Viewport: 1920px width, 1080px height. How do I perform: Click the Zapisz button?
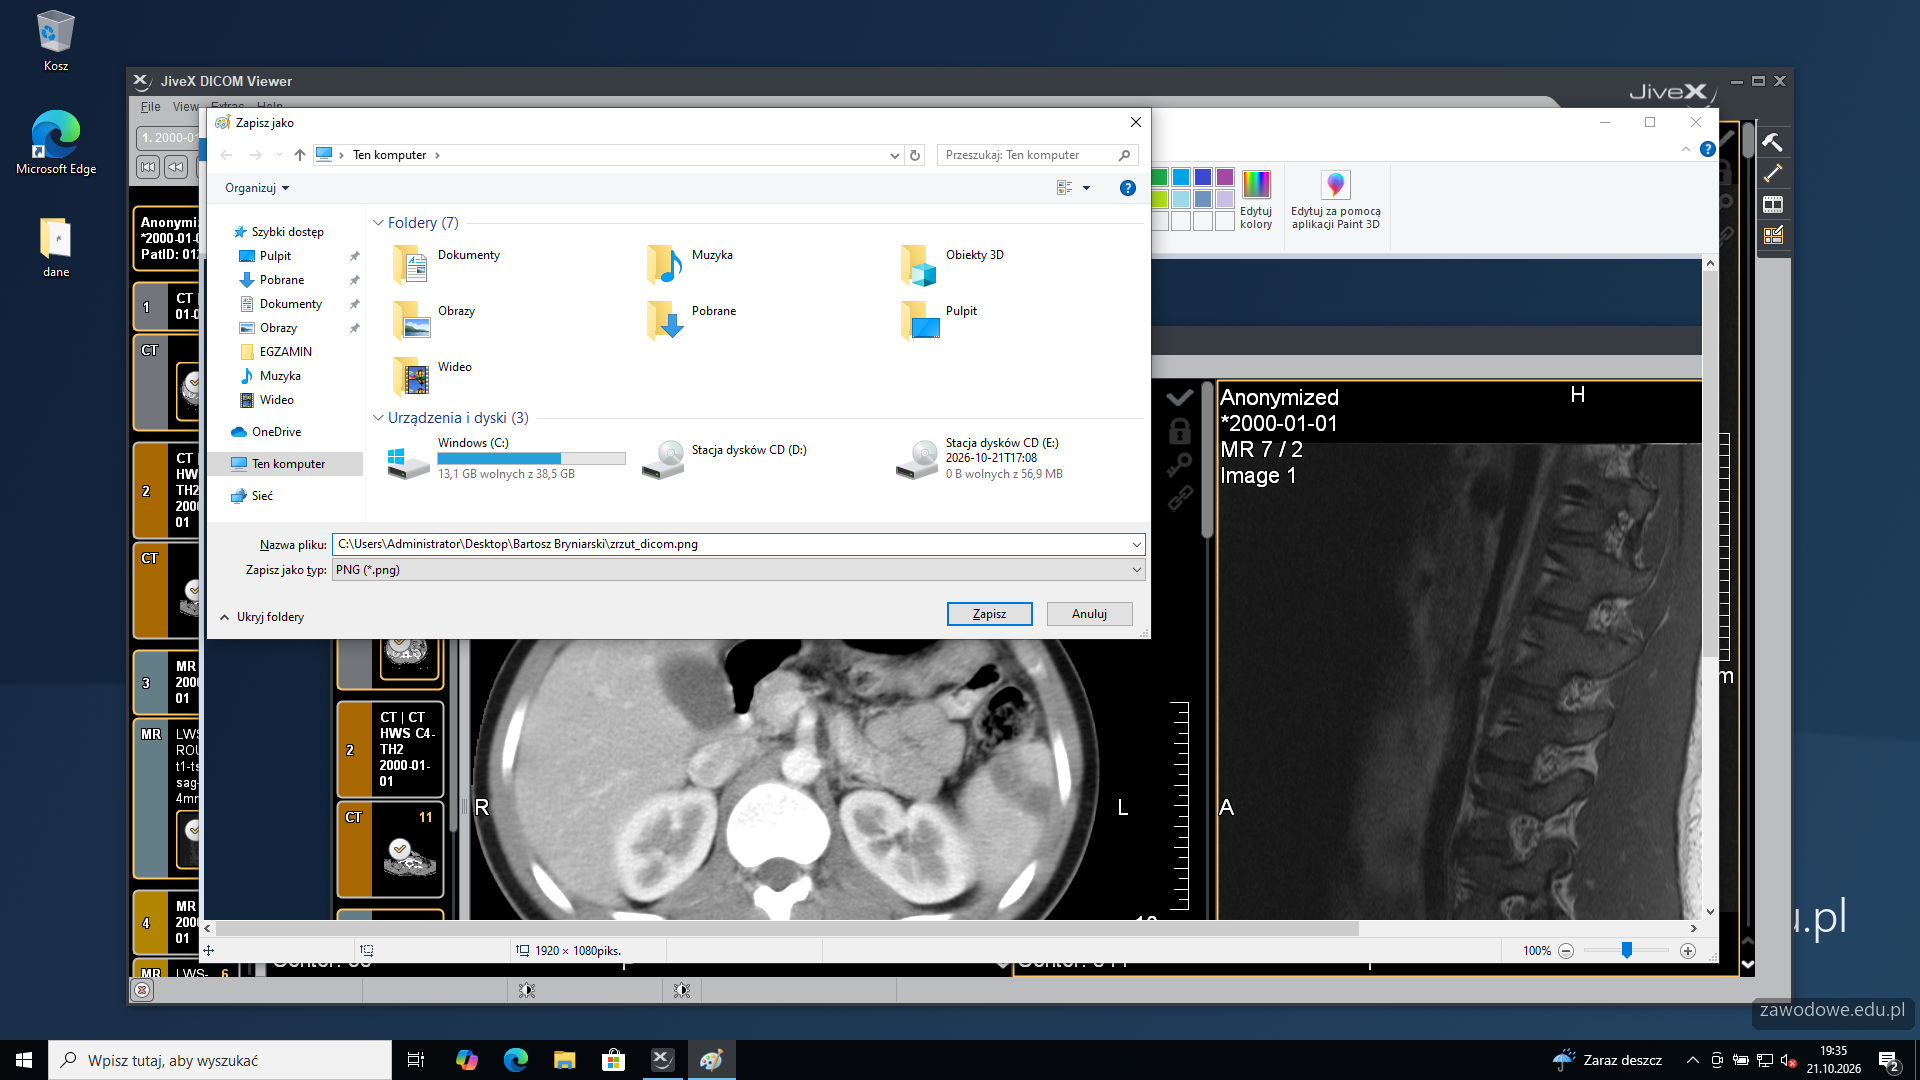click(x=989, y=614)
